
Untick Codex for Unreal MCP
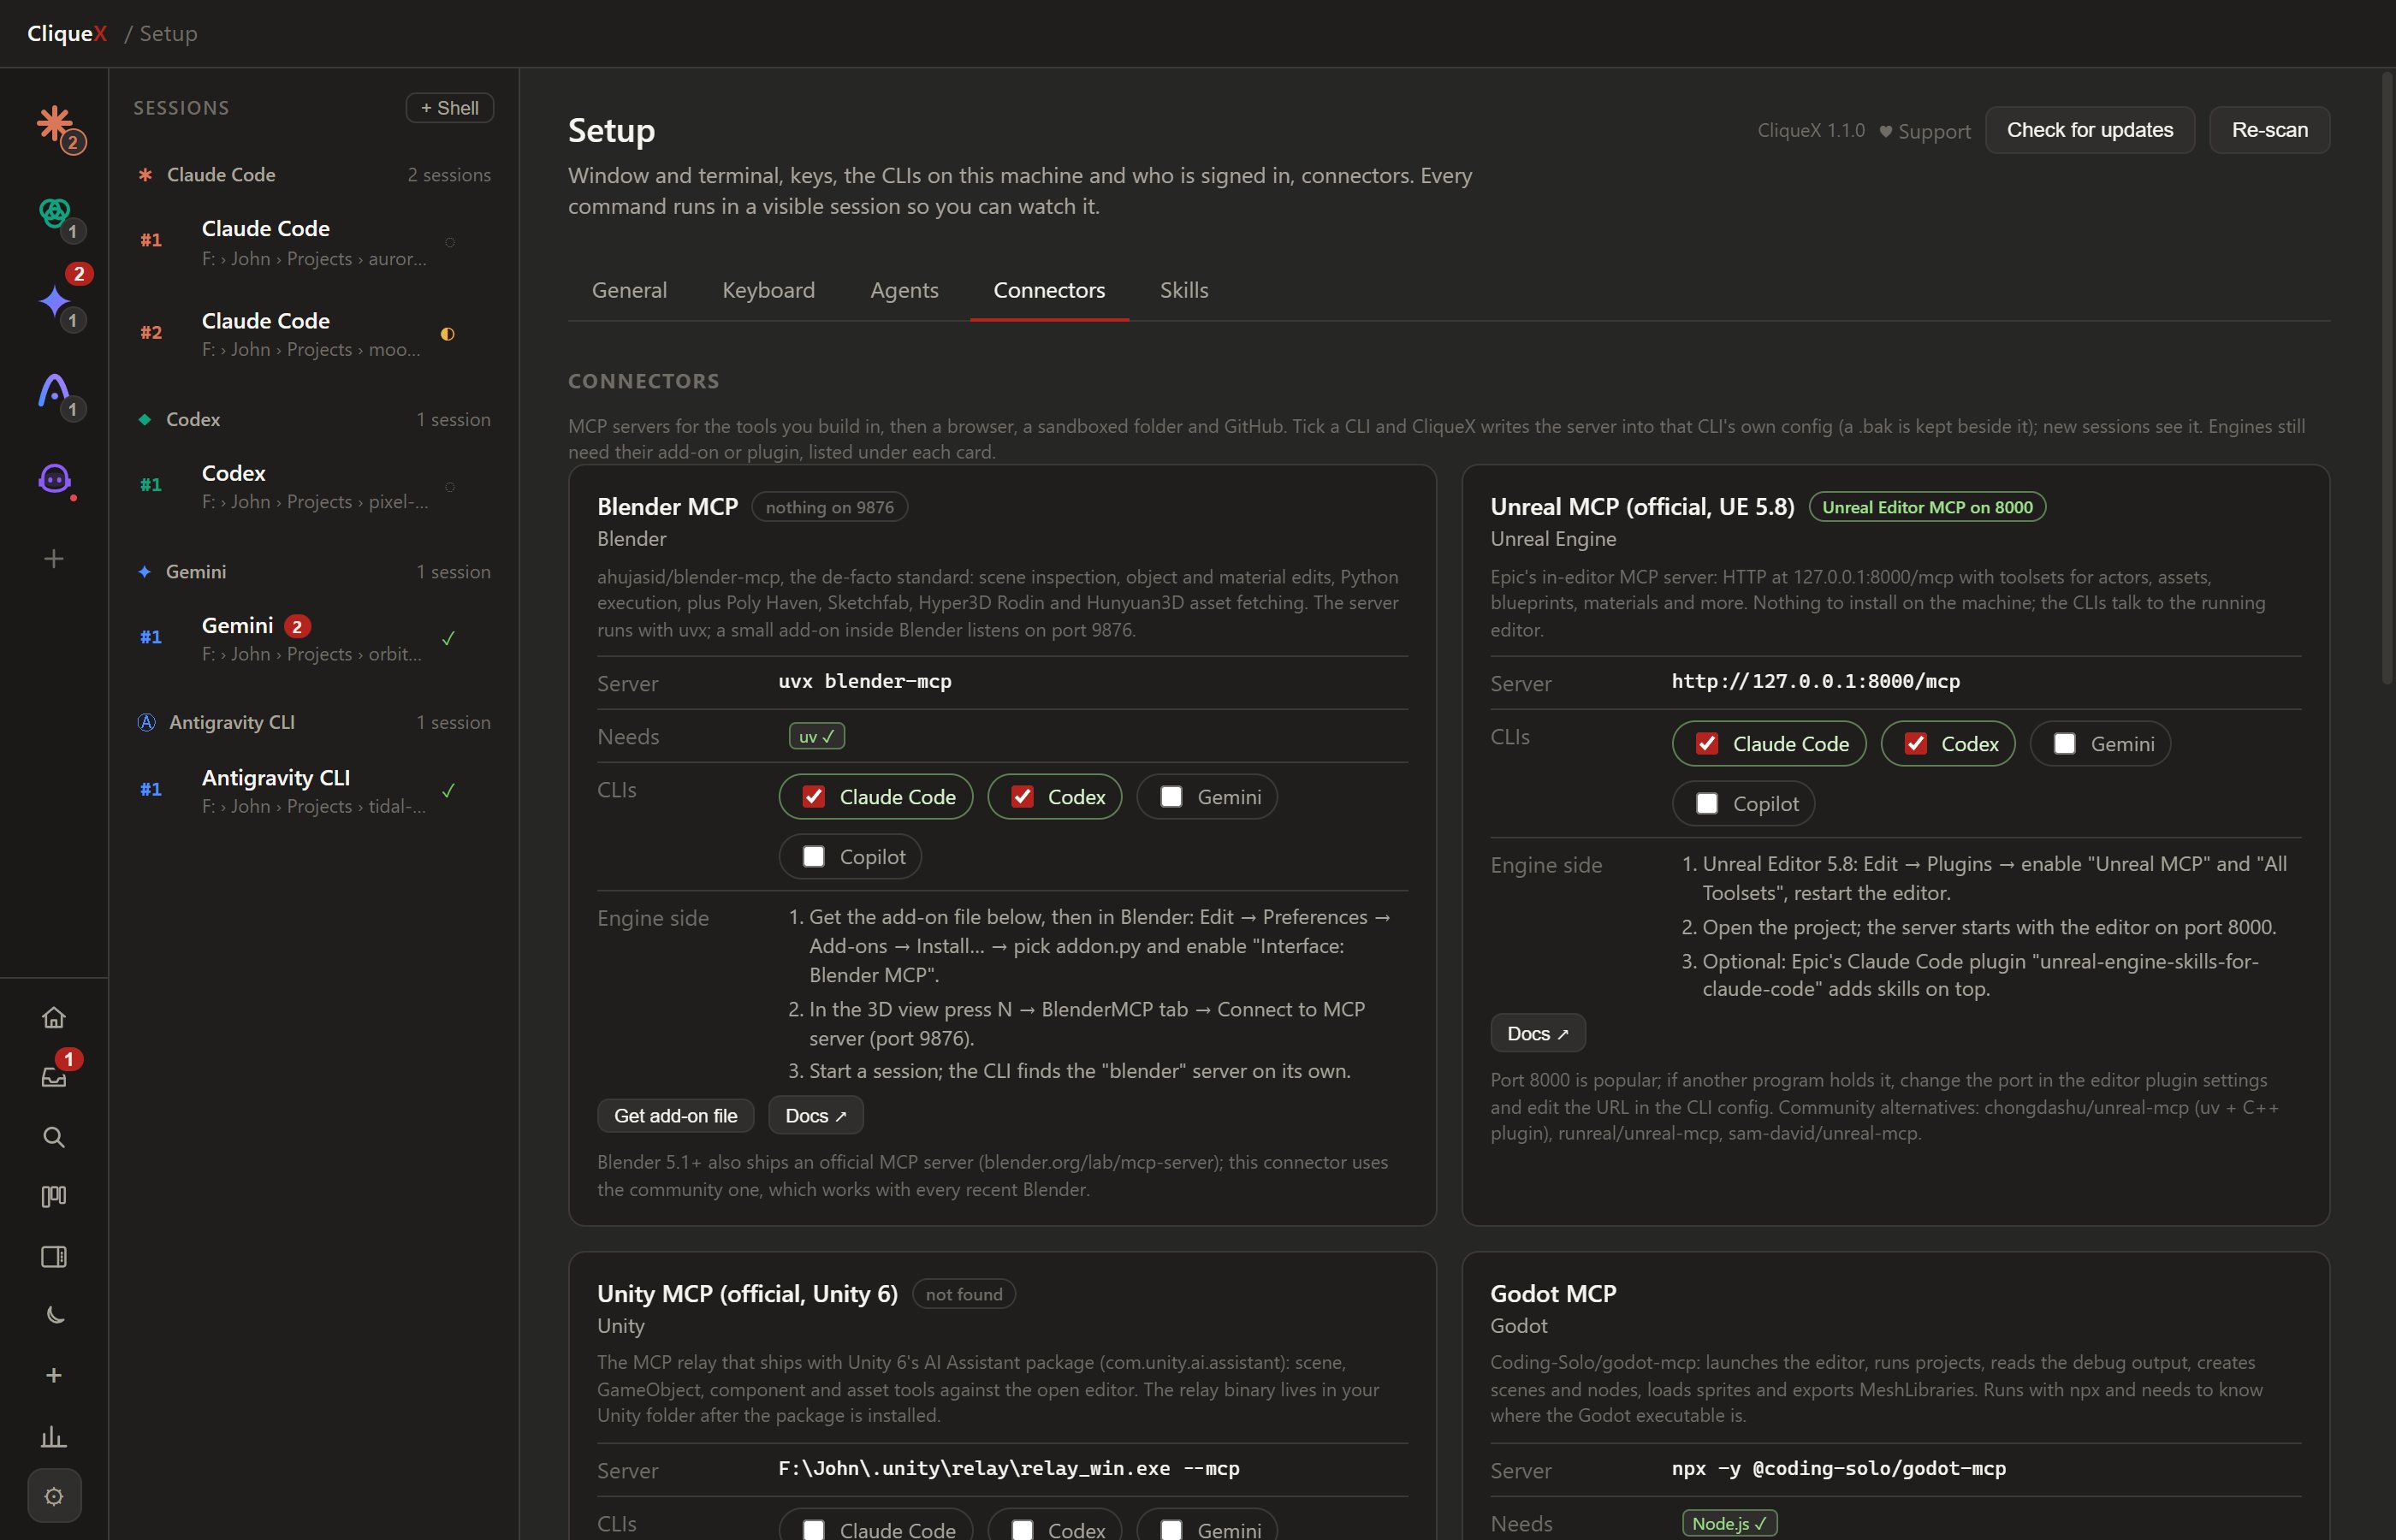click(x=1915, y=744)
